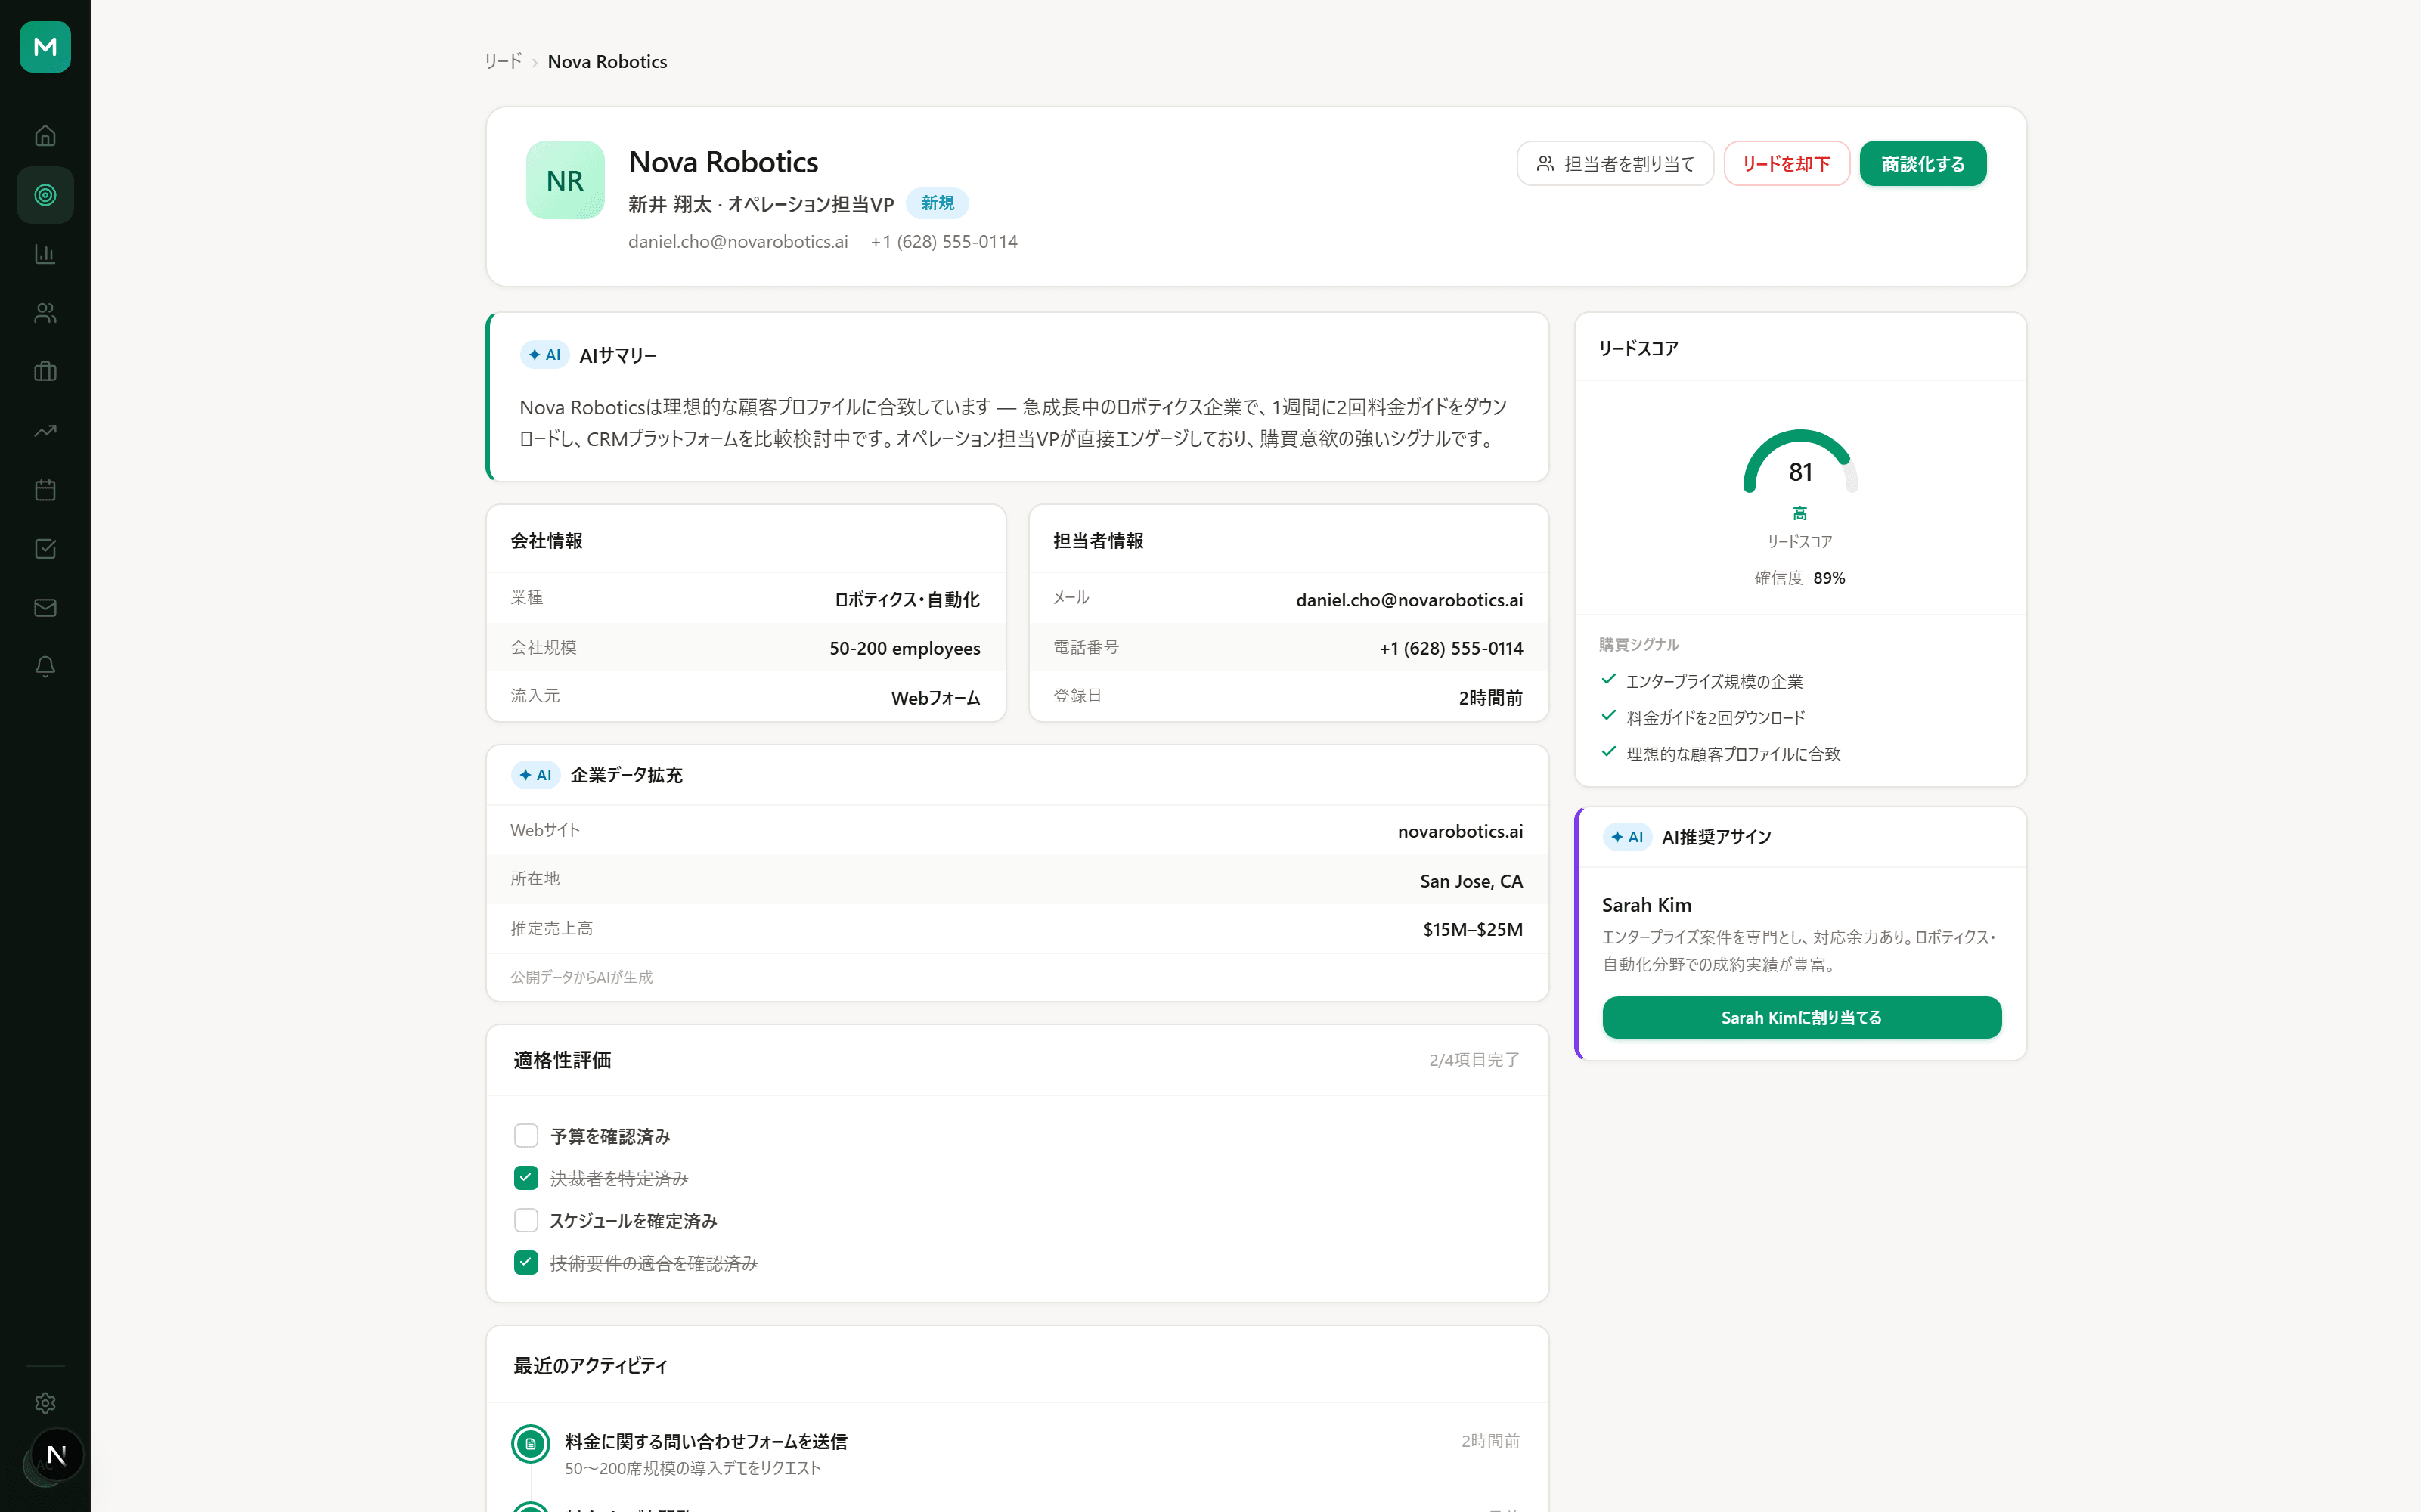
Task: Check the 予算を確認済み checkbox
Action: pyautogui.click(x=526, y=1136)
